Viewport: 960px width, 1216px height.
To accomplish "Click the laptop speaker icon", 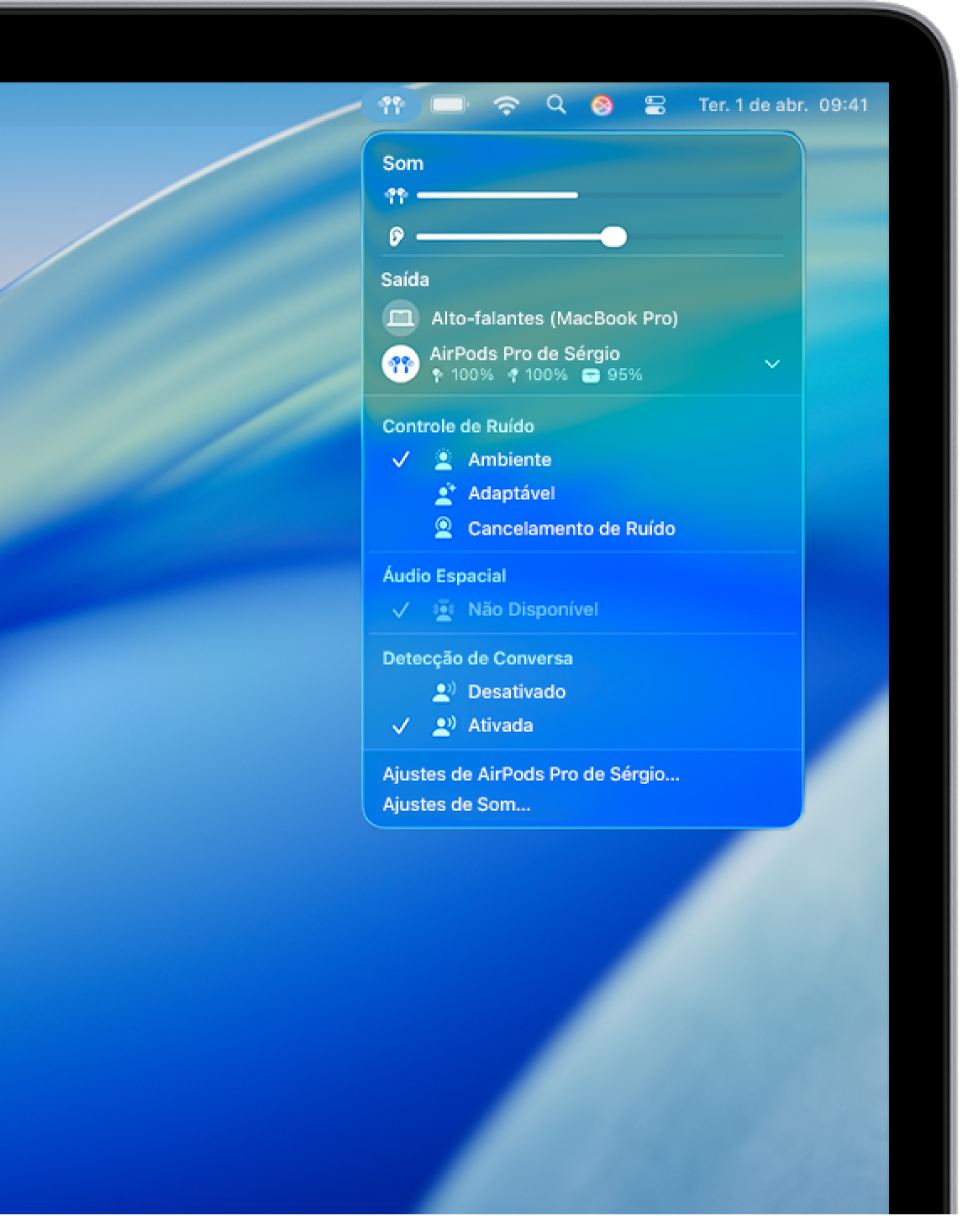I will pos(400,318).
